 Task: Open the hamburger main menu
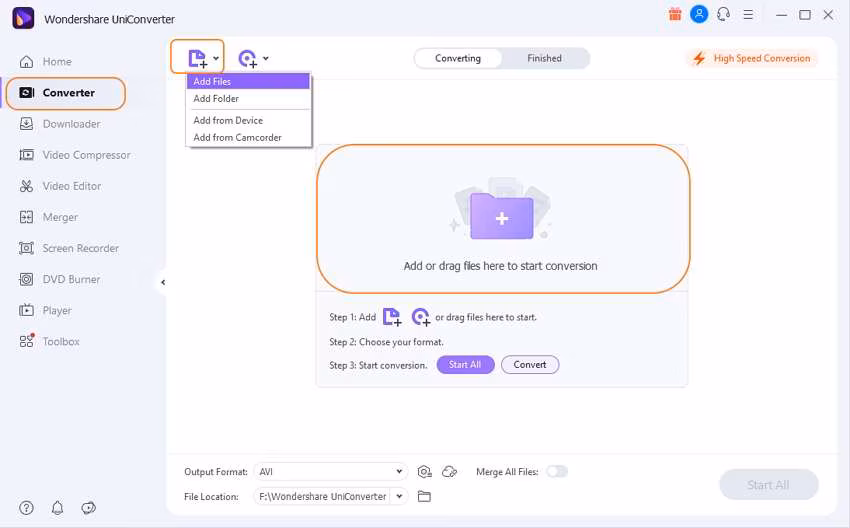pos(748,15)
